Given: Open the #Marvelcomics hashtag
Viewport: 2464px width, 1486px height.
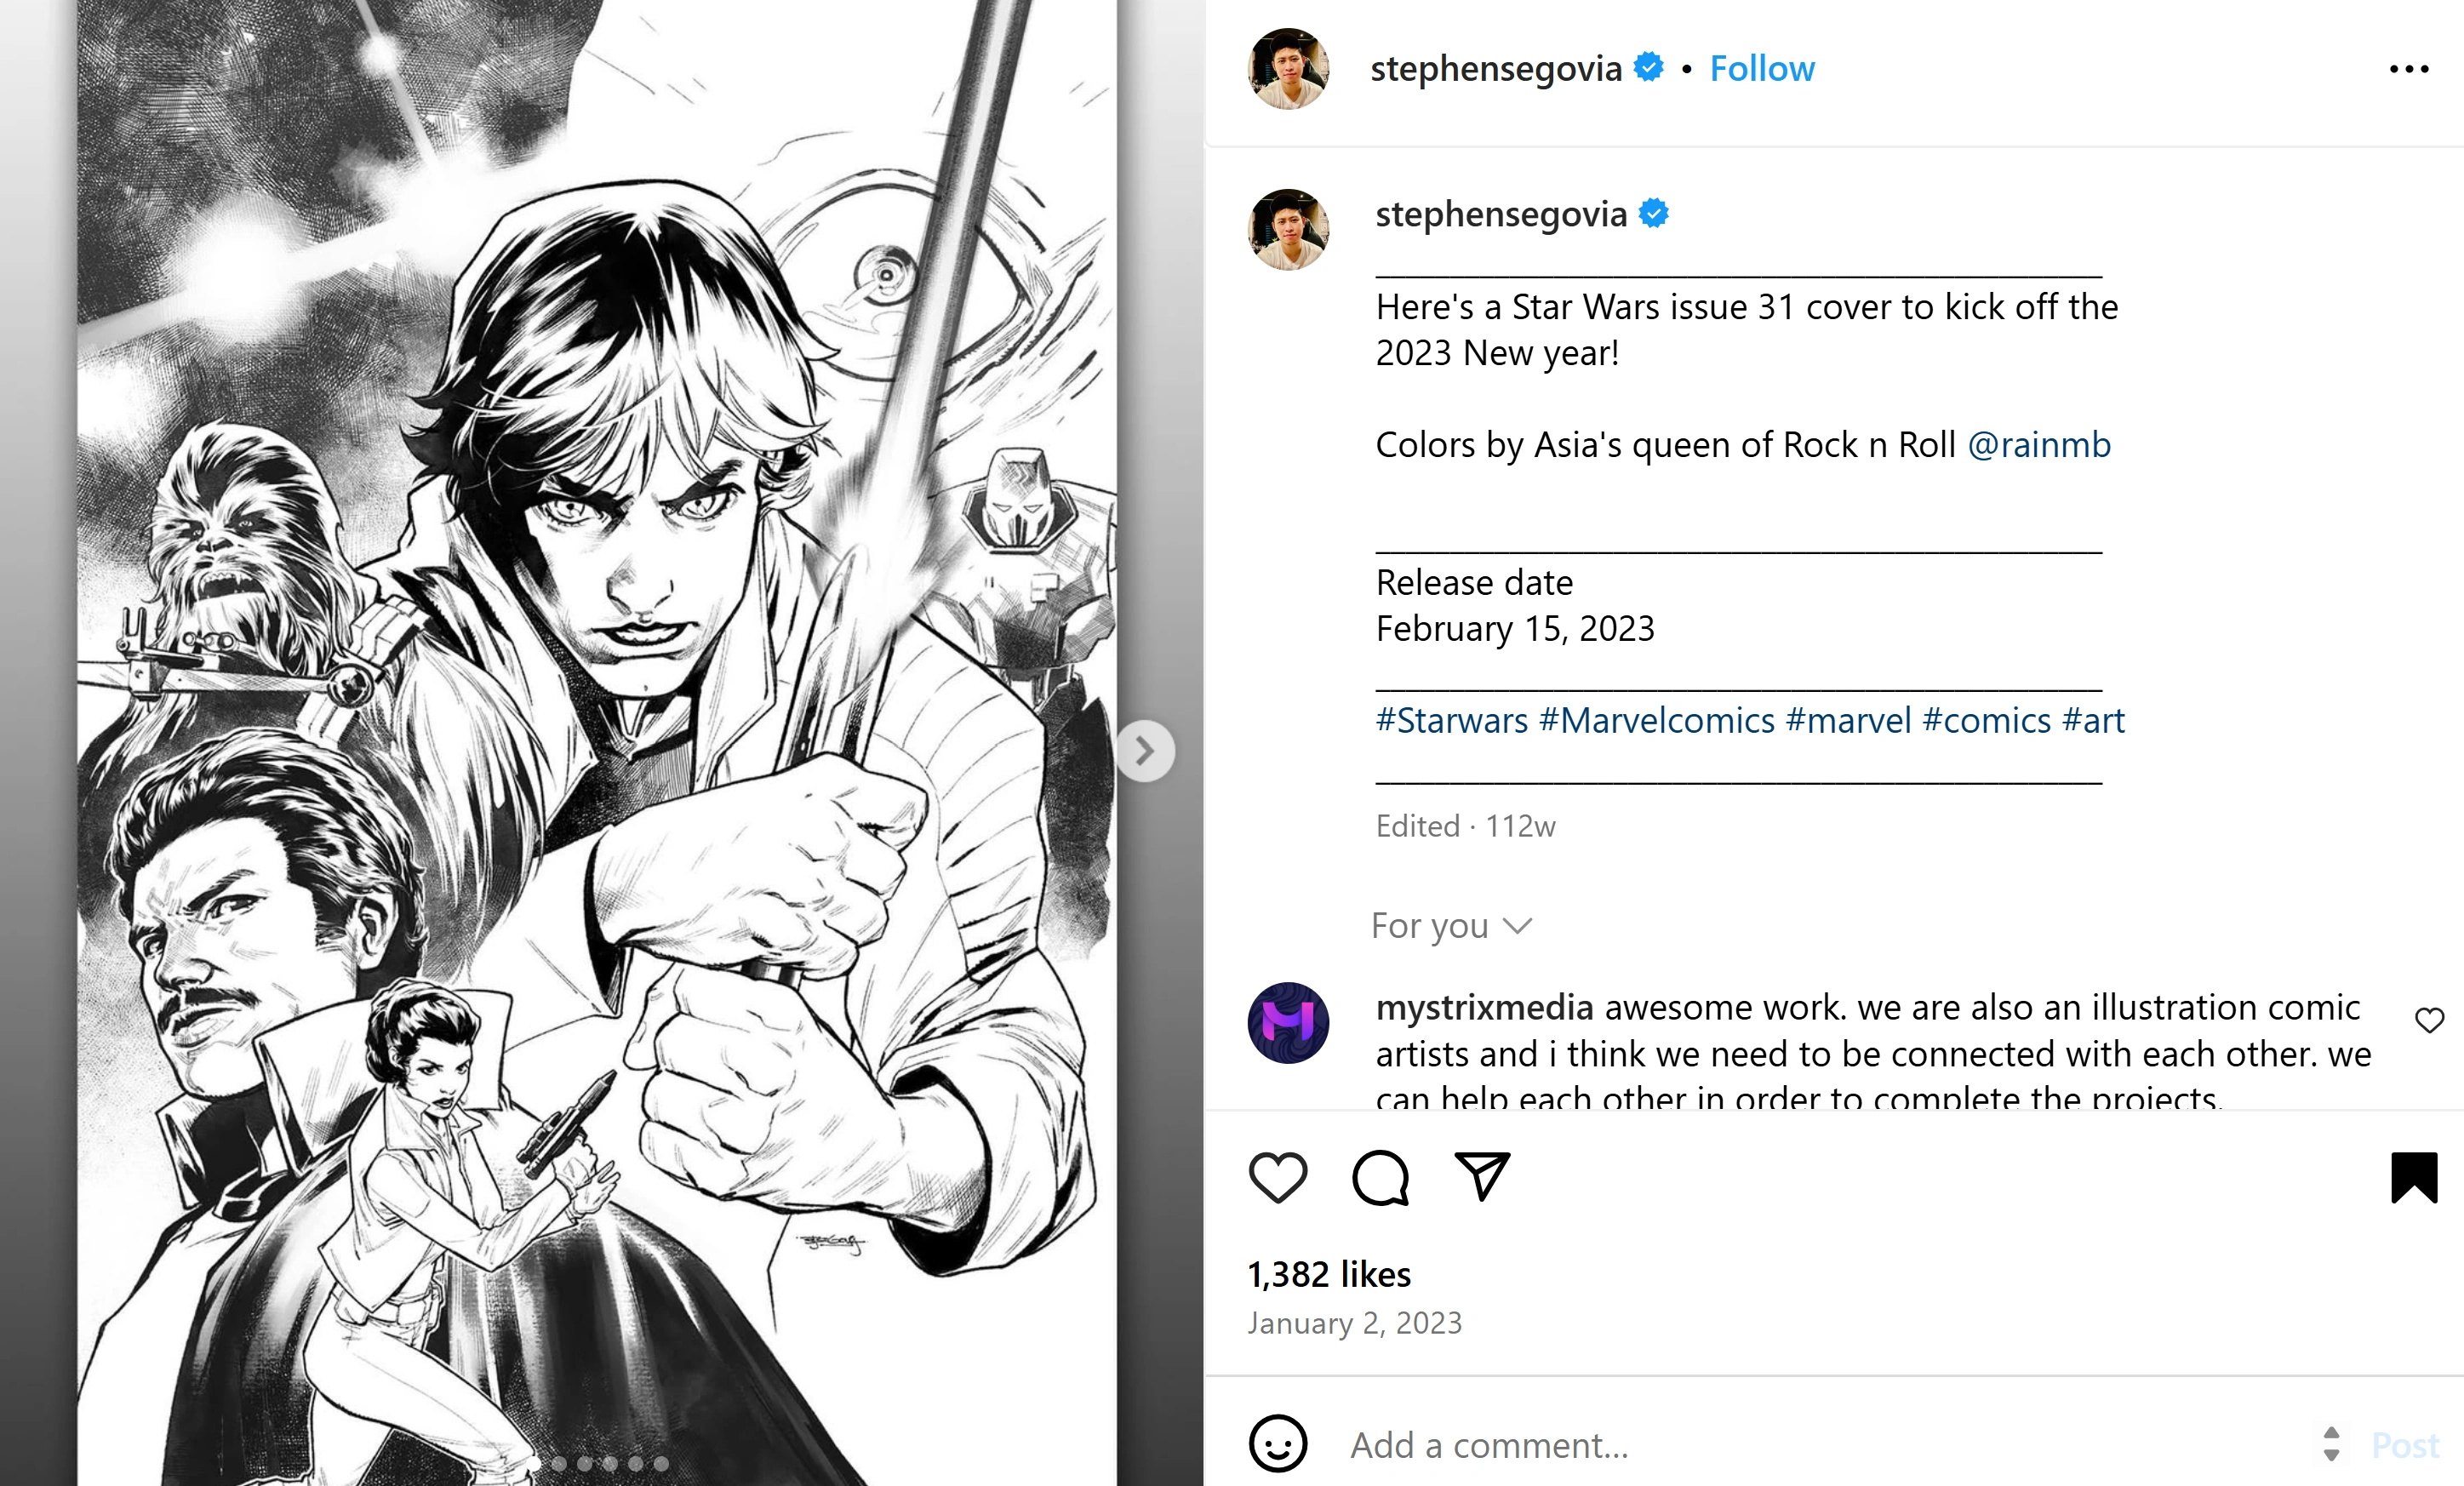Looking at the screenshot, I should tap(1657, 721).
